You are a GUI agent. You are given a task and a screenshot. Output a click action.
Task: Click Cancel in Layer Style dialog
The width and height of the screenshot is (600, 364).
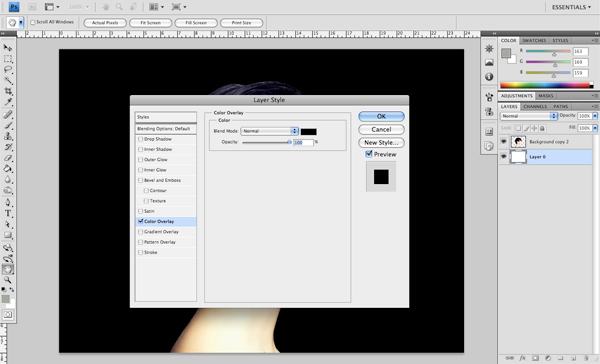point(381,129)
